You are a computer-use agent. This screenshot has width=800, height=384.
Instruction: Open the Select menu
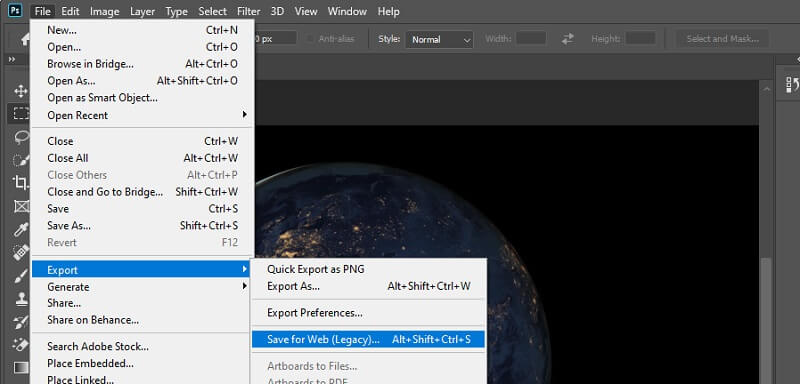213,11
